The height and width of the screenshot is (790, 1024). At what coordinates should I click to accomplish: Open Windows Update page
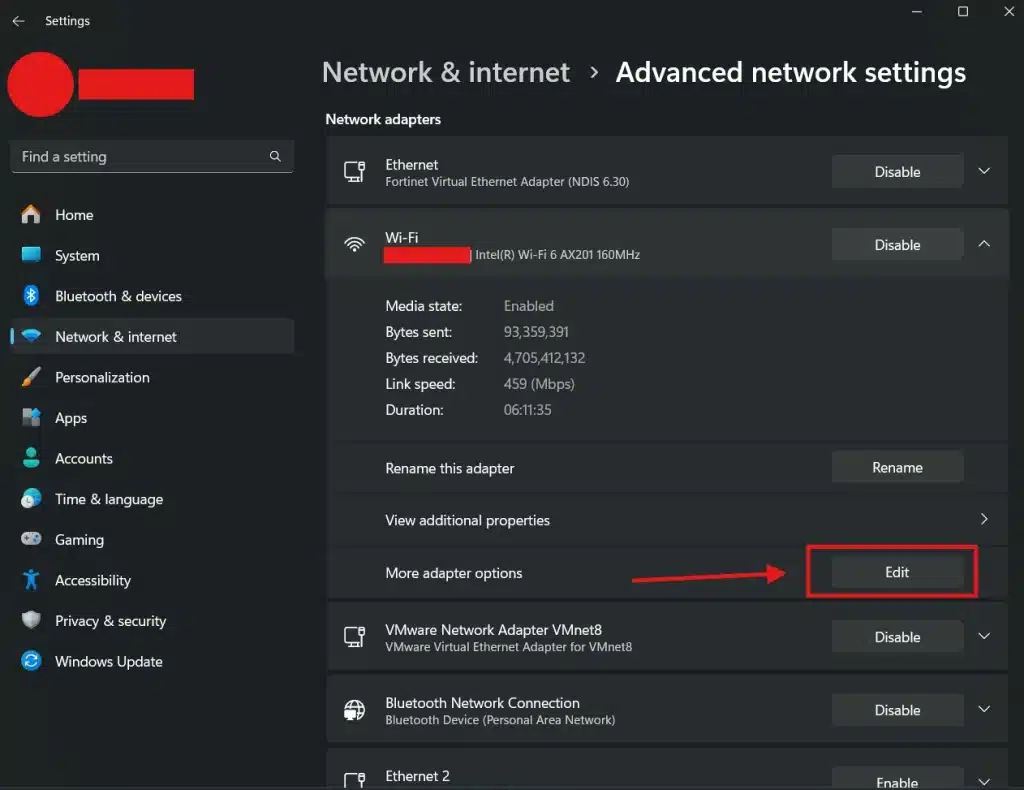[x=152, y=661]
